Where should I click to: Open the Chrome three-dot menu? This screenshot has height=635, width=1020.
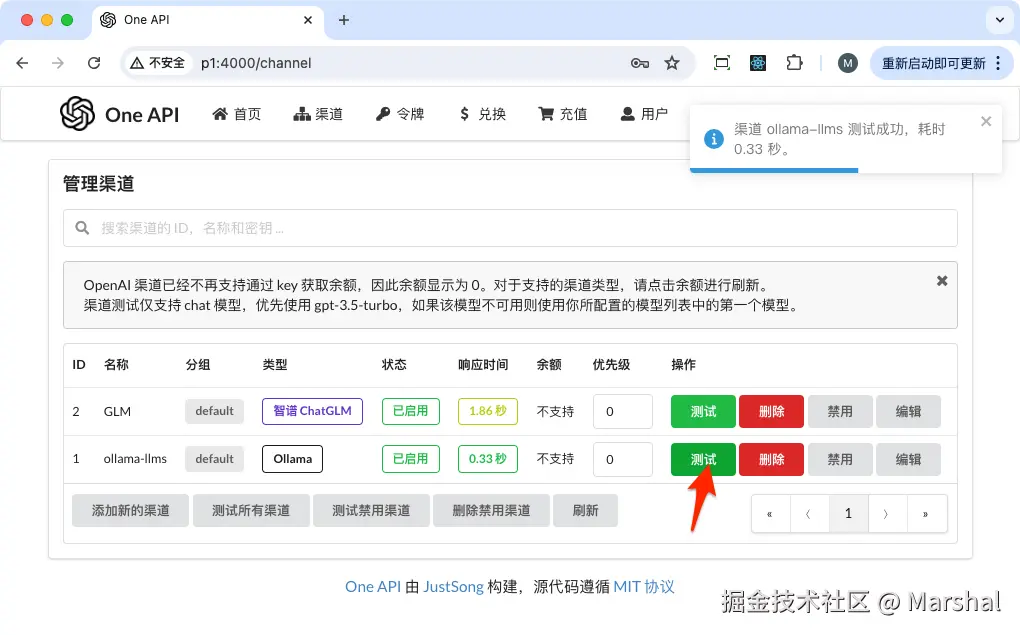point(999,63)
